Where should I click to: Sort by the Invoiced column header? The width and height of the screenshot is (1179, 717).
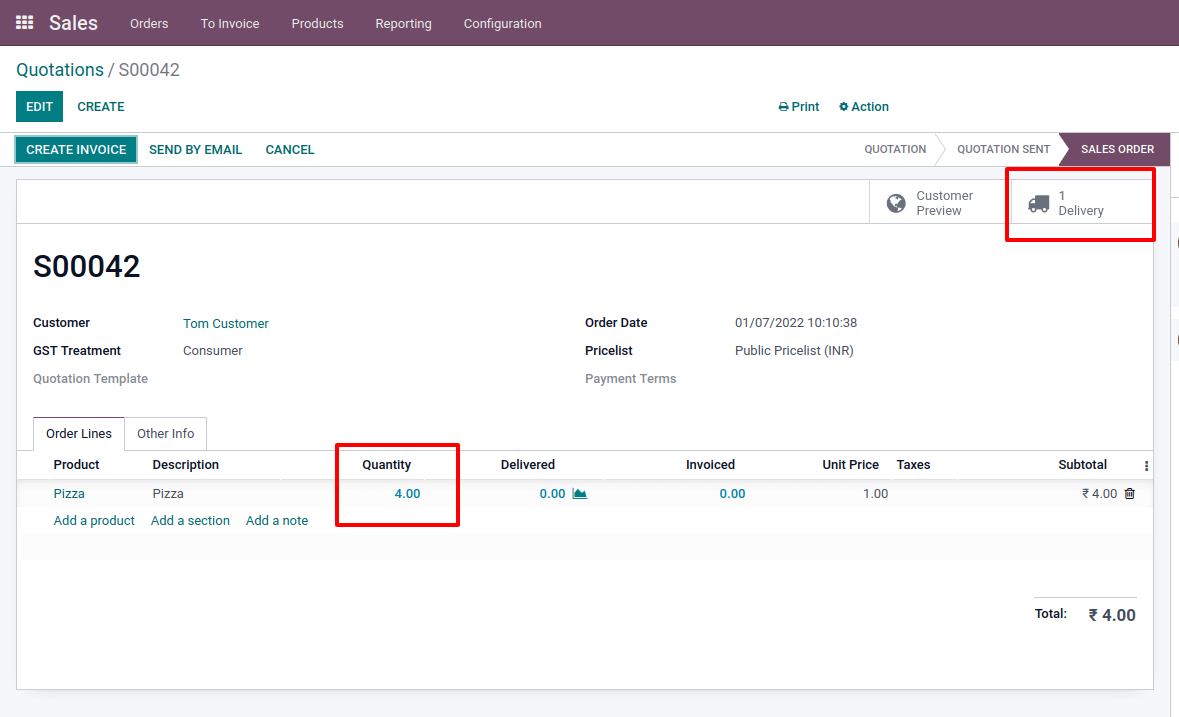[710, 464]
